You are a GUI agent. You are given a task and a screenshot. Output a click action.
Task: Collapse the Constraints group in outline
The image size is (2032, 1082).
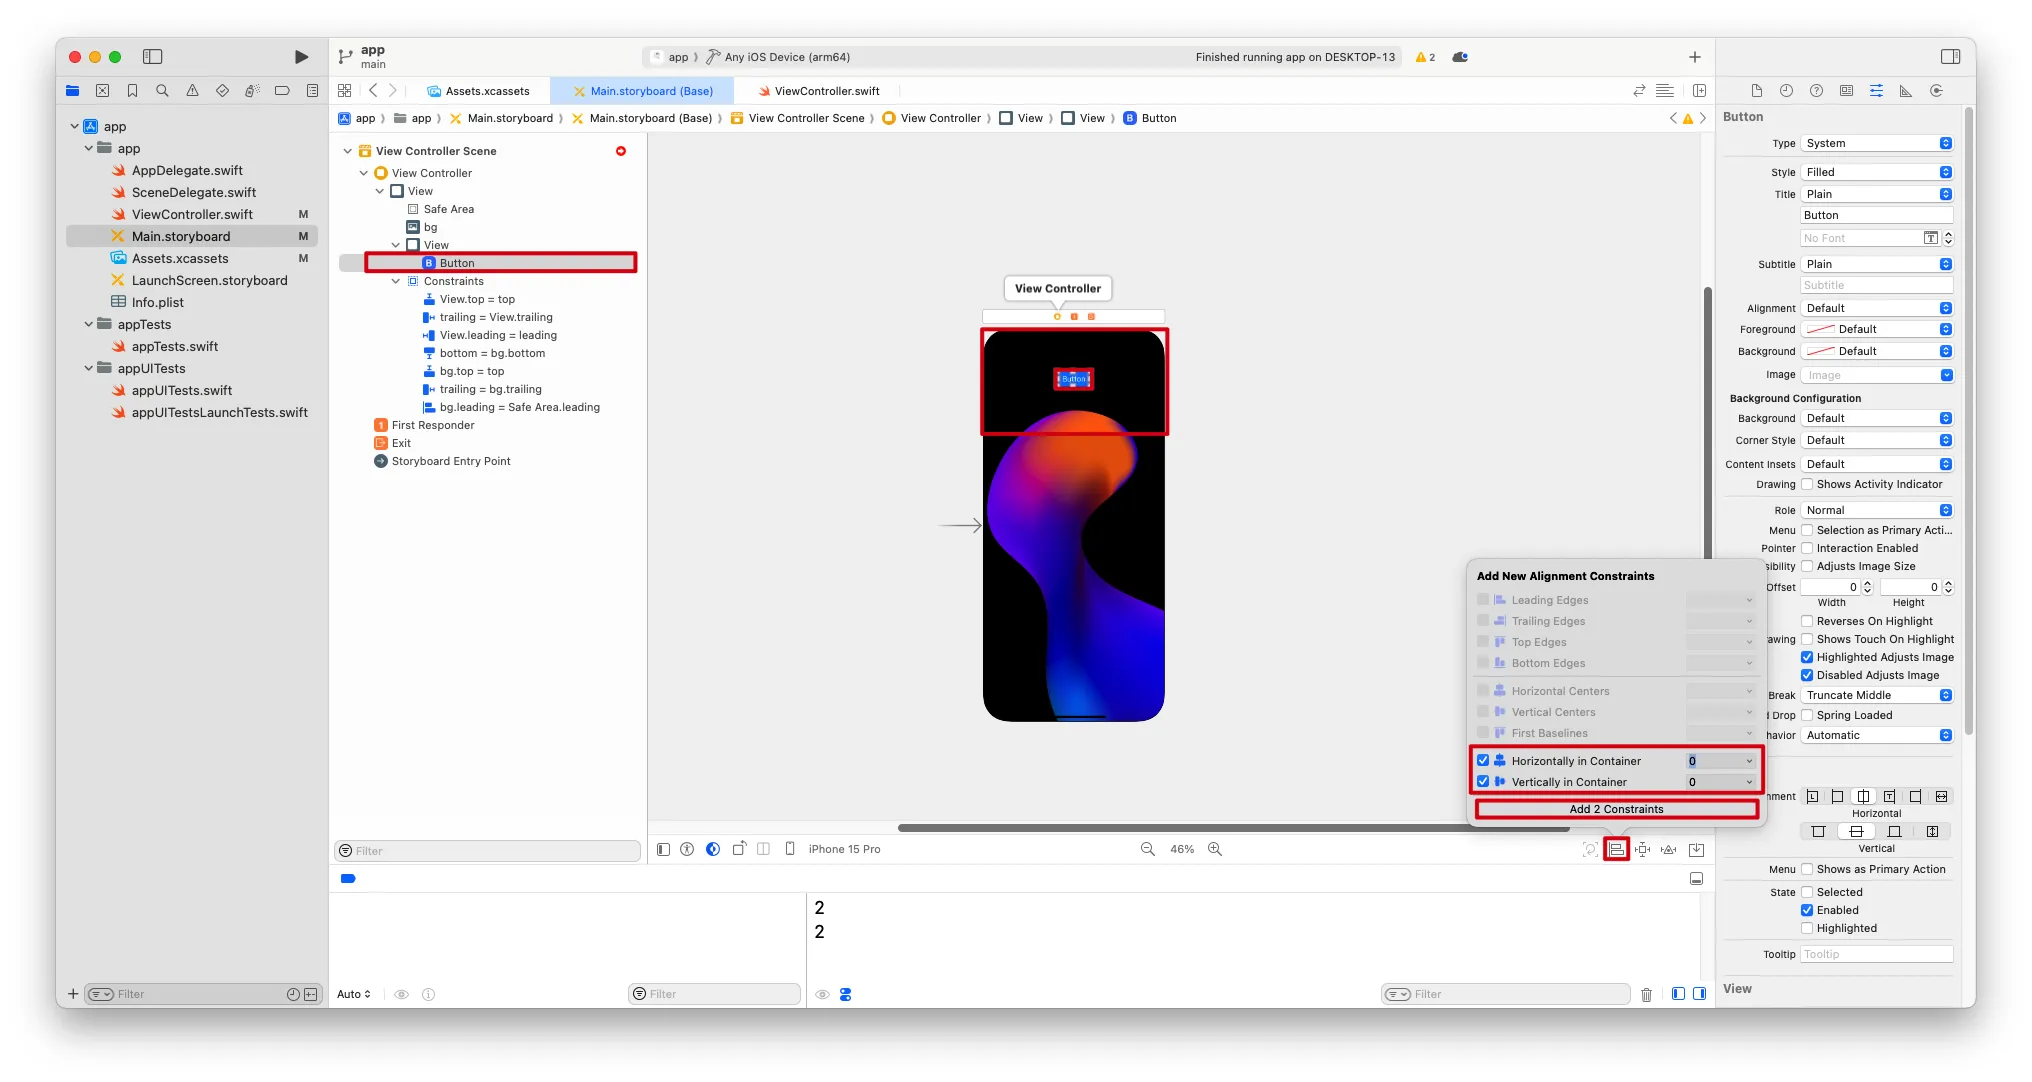tap(396, 282)
